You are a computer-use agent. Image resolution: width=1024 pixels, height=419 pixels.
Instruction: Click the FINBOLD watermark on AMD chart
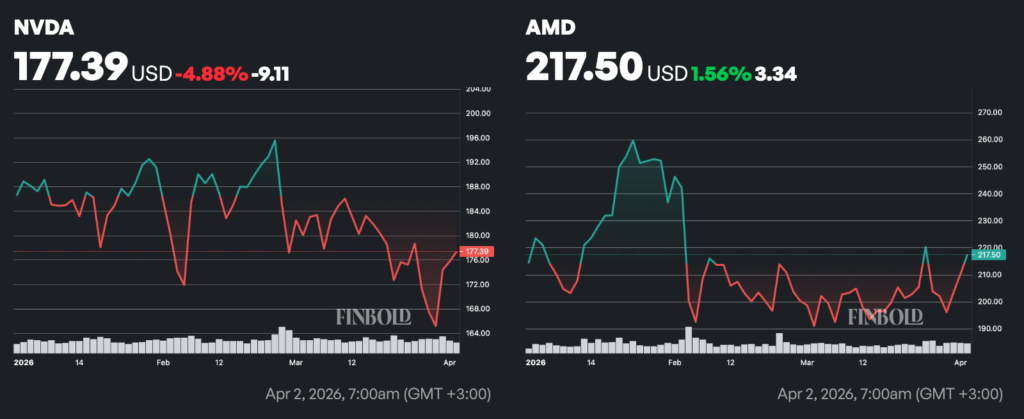tap(885, 317)
